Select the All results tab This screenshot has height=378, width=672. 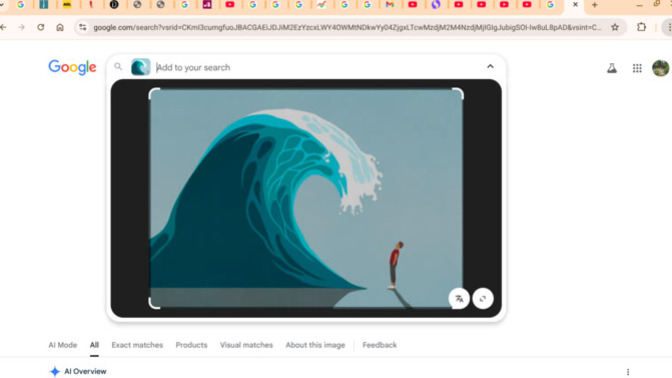tap(94, 345)
